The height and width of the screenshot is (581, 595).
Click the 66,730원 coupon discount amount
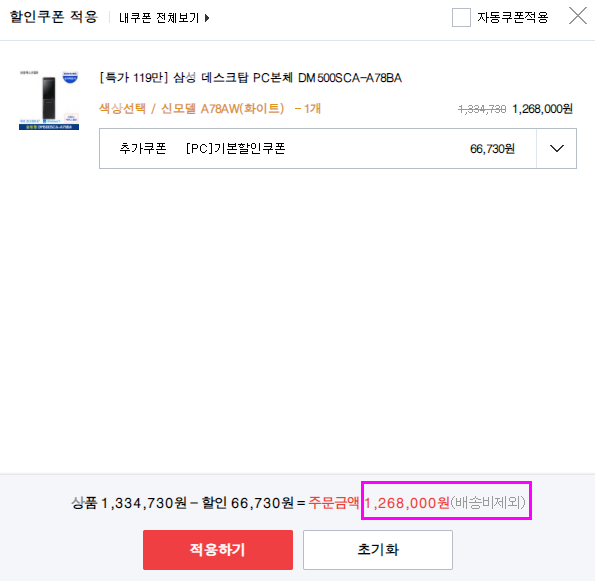coord(492,149)
